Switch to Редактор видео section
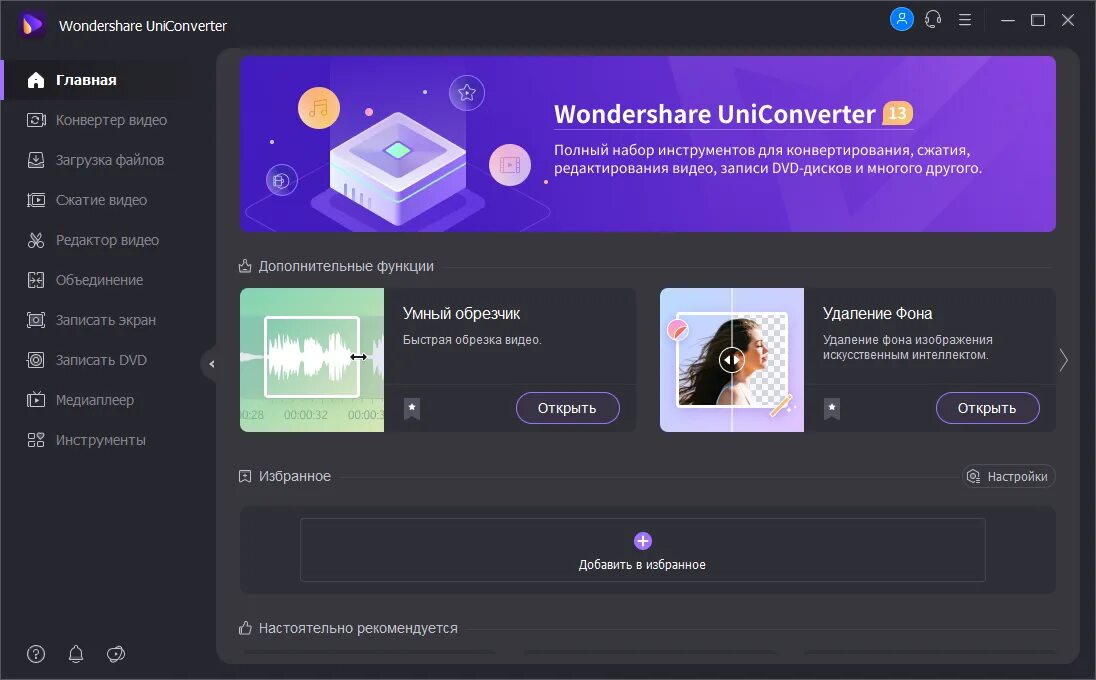The height and width of the screenshot is (680, 1096). 107,240
